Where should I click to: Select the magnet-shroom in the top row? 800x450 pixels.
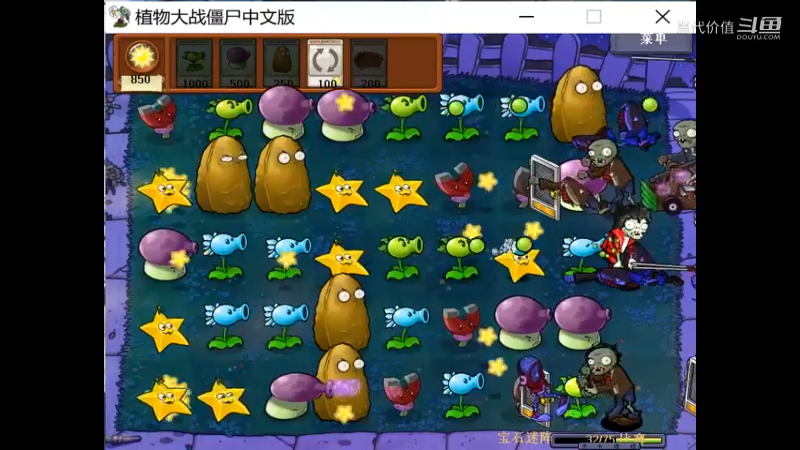(158, 116)
